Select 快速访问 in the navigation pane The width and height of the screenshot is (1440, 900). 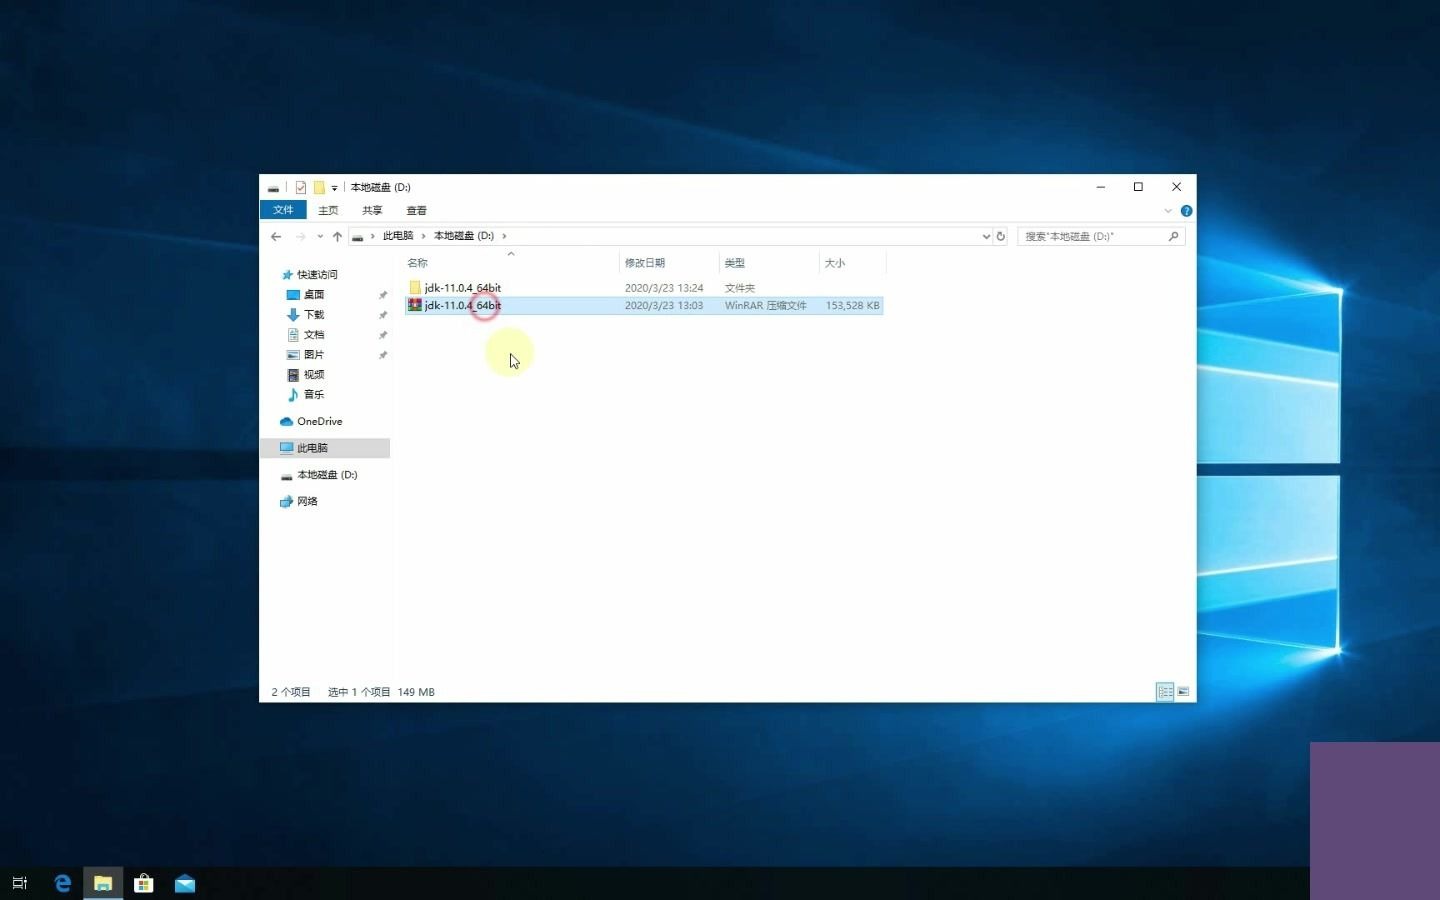click(317, 275)
